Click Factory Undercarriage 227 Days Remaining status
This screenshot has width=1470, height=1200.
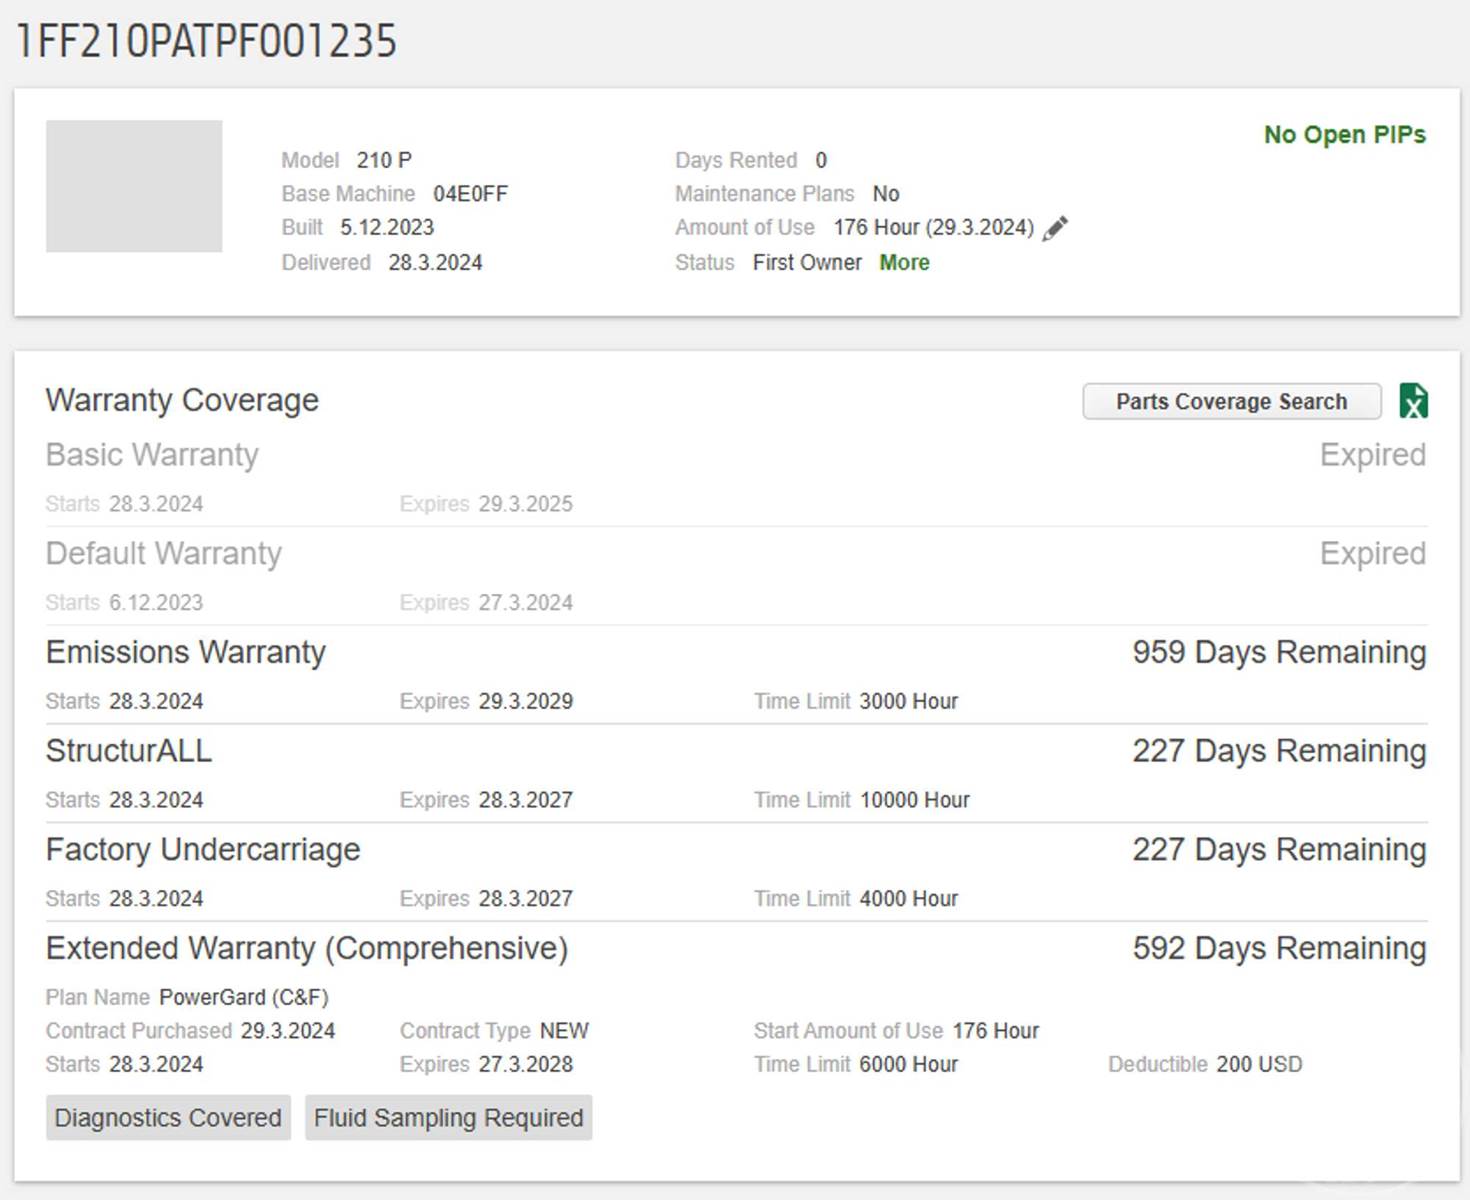point(1279,849)
